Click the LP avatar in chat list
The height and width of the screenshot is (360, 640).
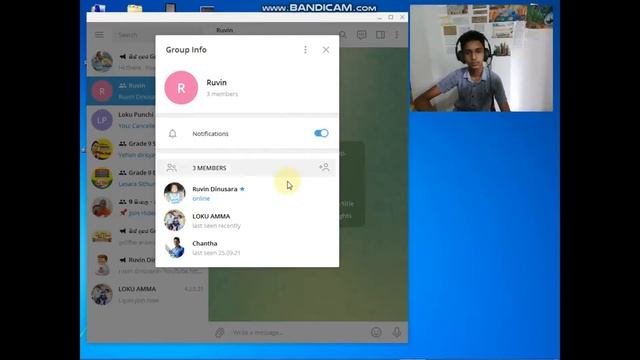tap(102, 120)
